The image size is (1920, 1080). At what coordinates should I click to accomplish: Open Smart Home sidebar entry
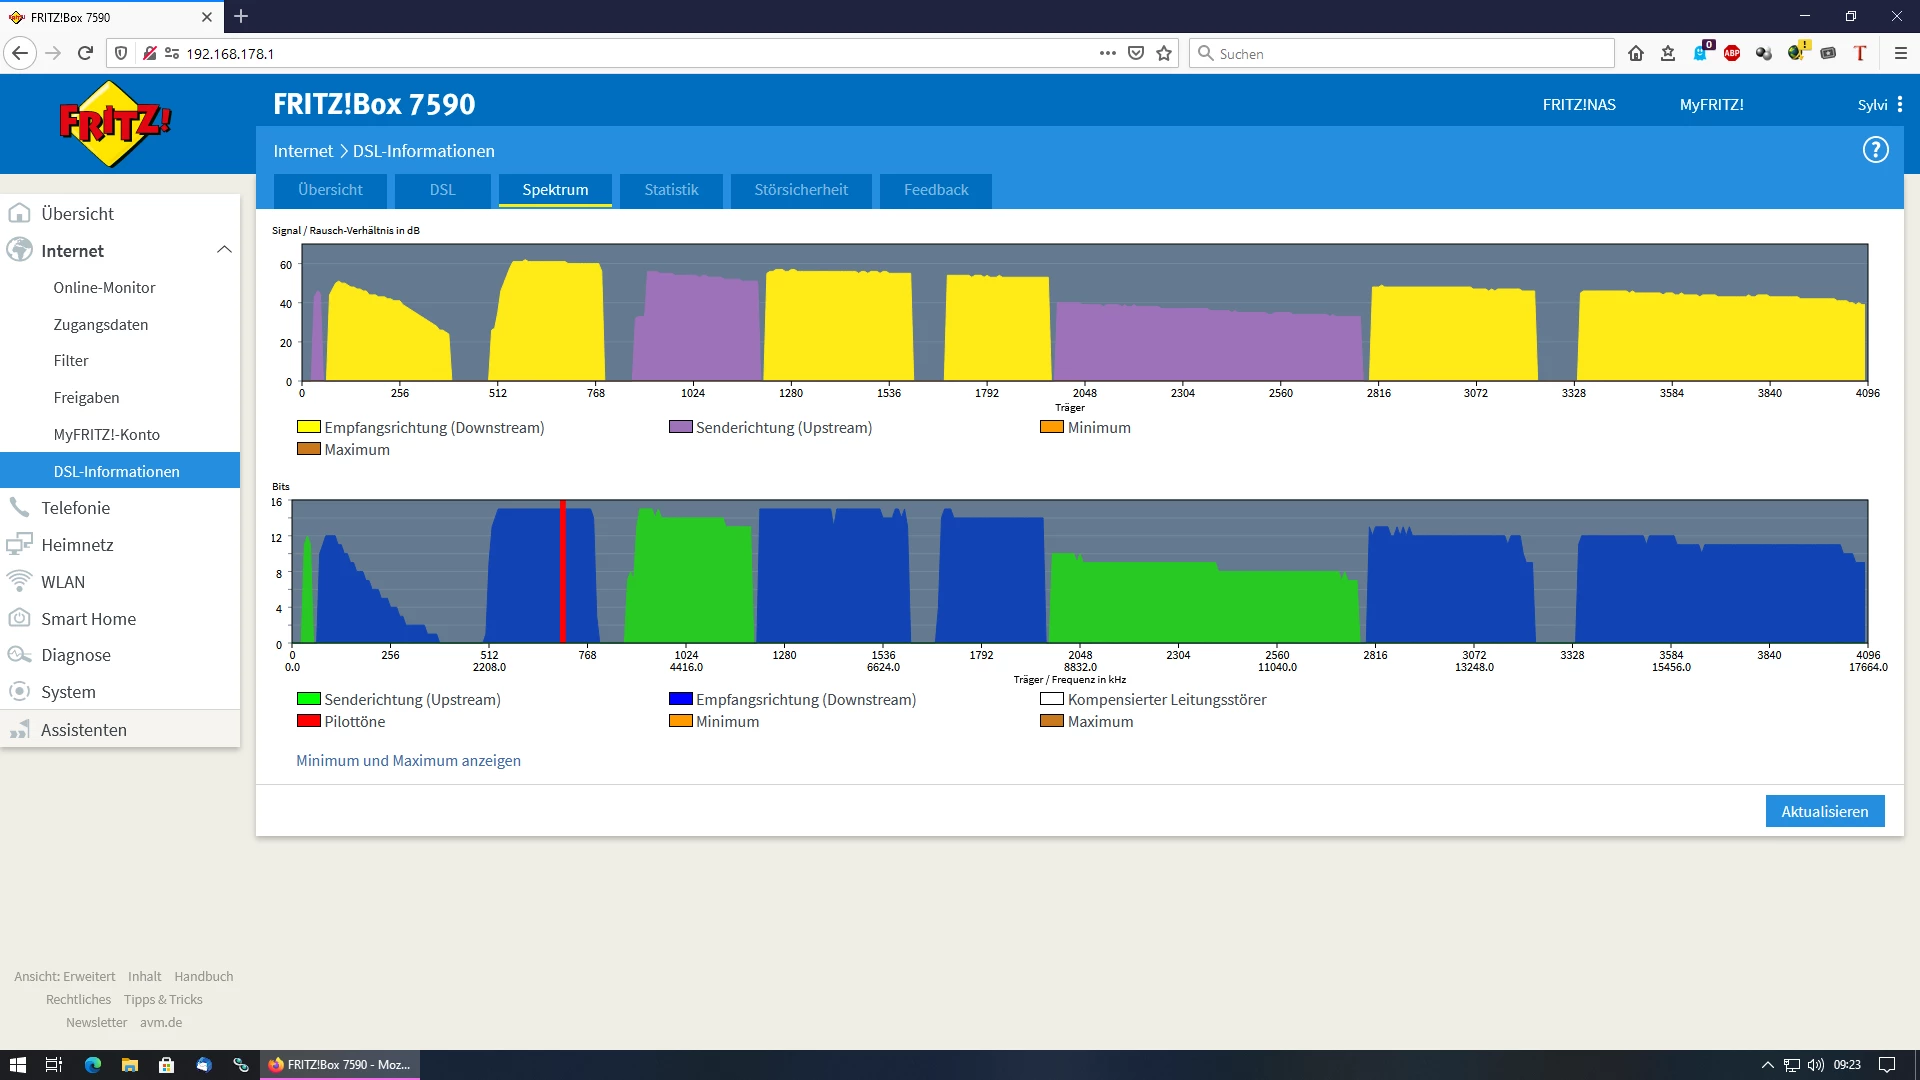click(88, 618)
